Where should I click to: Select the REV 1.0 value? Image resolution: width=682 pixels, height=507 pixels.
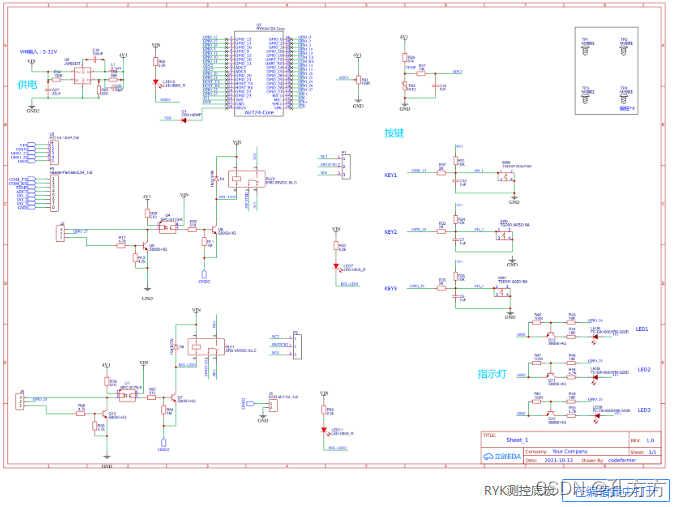[x=650, y=440]
